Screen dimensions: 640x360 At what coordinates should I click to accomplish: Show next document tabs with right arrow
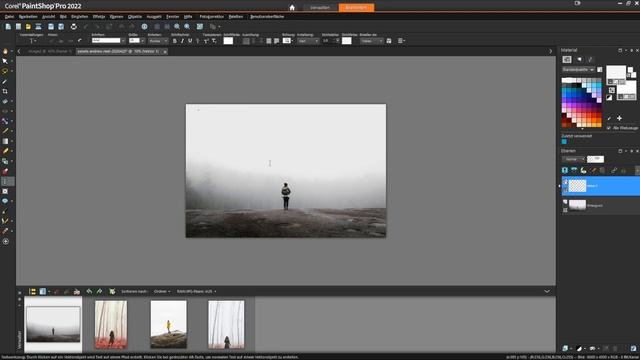click(x=551, y=51)
